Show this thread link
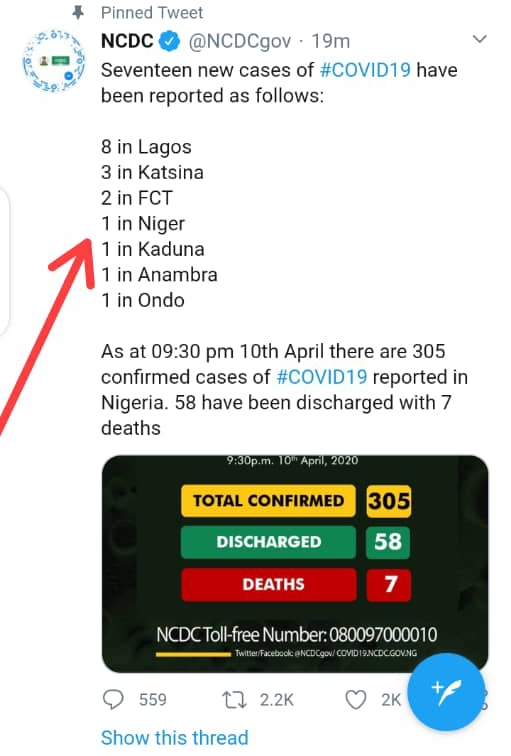 (x=175, y=738)
